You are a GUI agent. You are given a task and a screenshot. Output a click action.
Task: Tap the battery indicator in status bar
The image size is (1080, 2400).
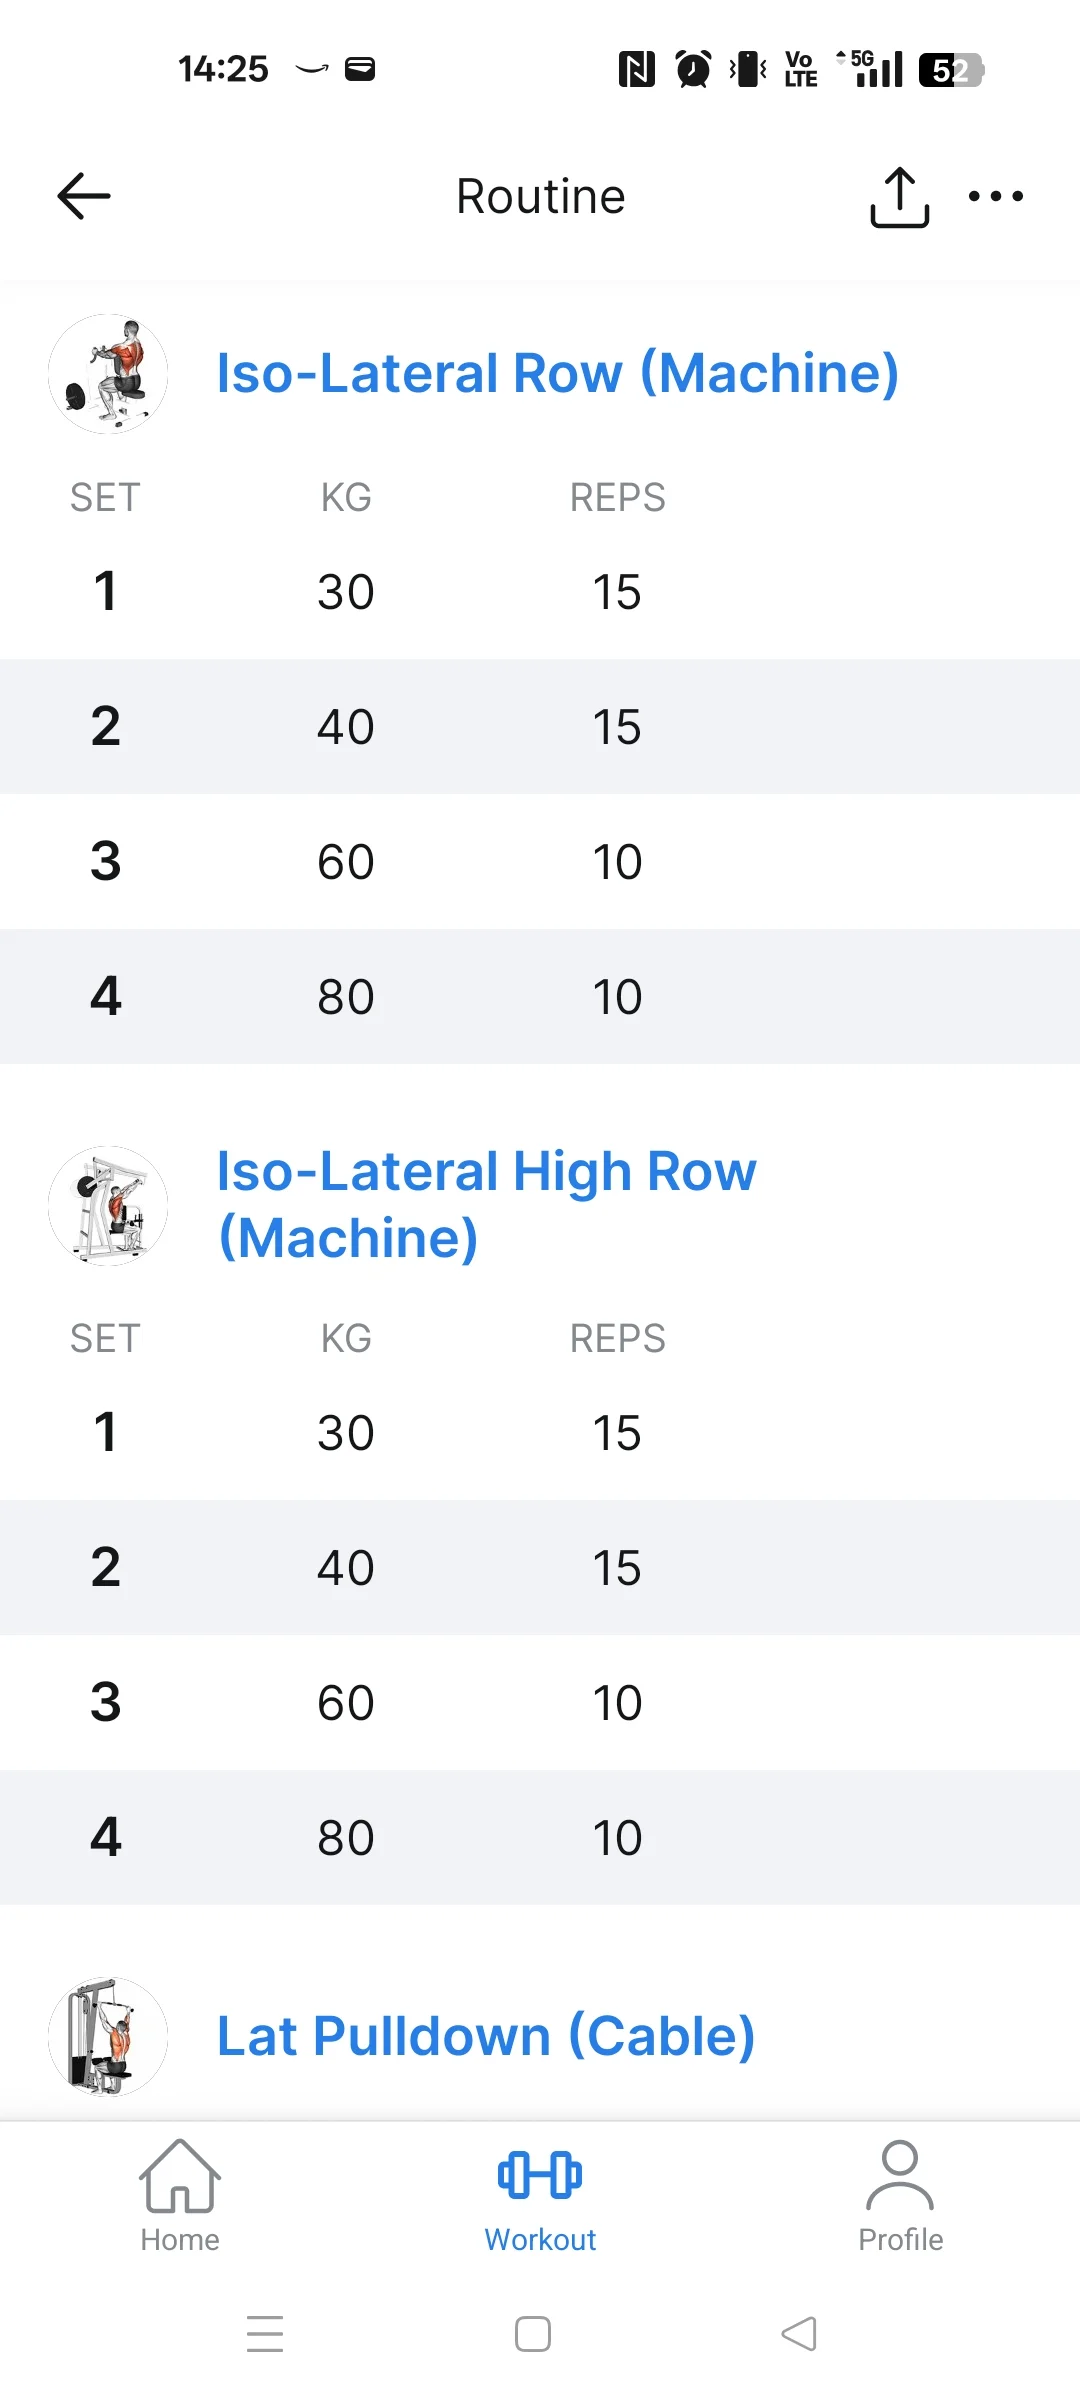951,70
